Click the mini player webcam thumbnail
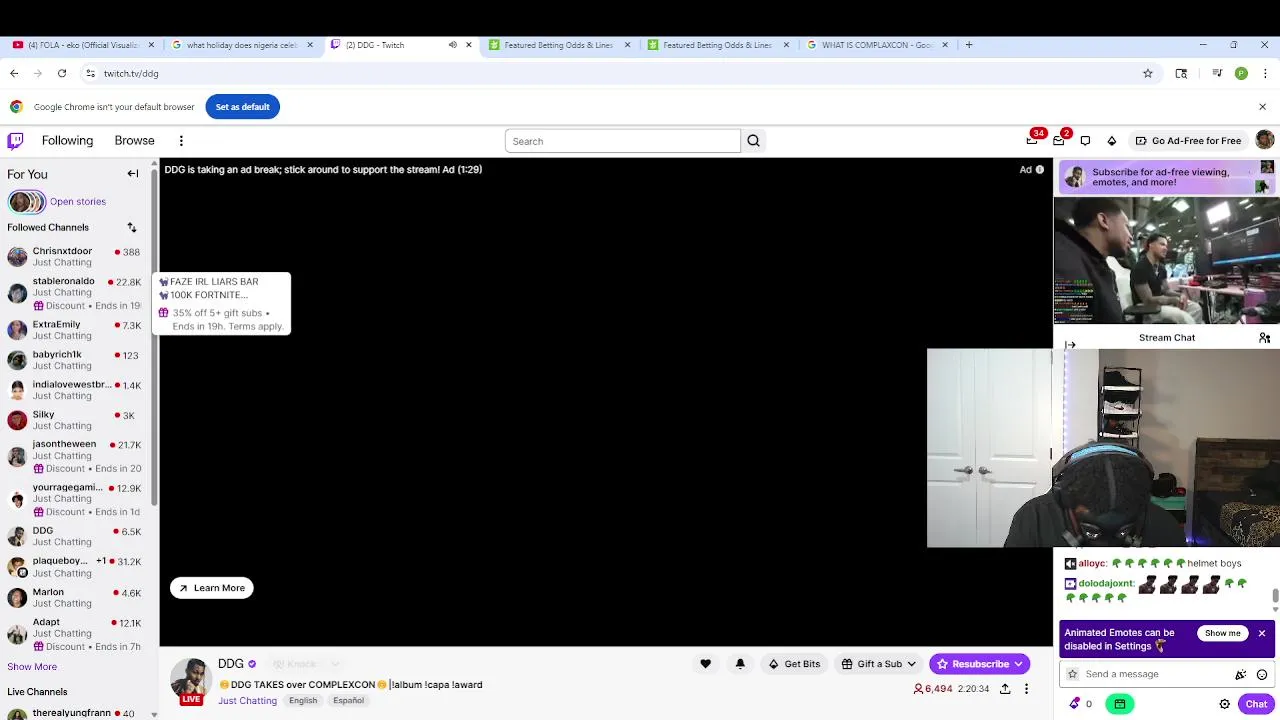1280x720 pixels. coord(1166,261)
